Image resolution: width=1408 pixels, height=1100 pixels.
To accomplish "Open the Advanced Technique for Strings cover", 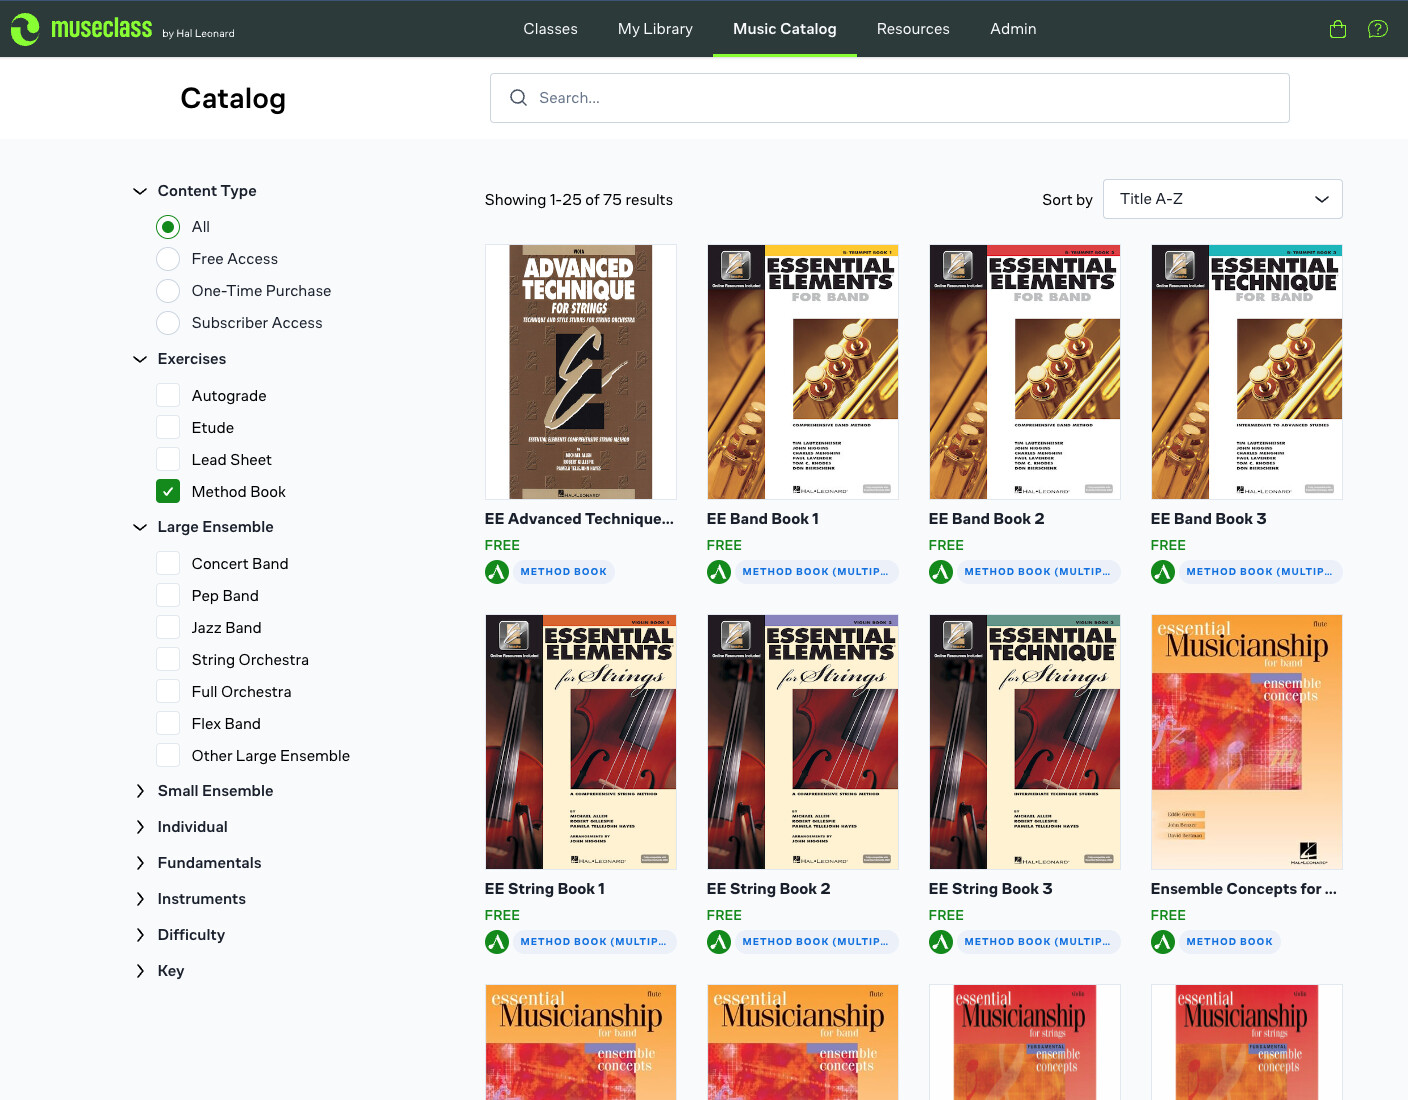I will [x=581, y=372].
